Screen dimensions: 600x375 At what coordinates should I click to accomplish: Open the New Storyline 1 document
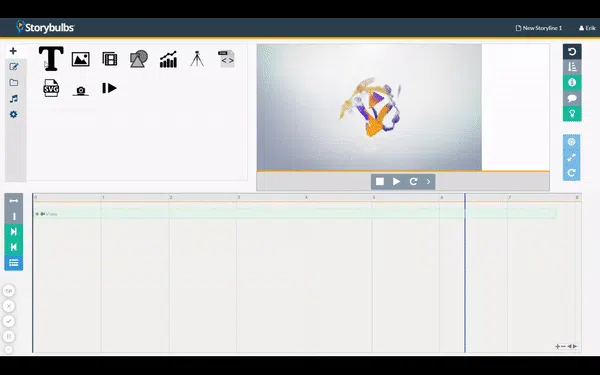[539, 28]
